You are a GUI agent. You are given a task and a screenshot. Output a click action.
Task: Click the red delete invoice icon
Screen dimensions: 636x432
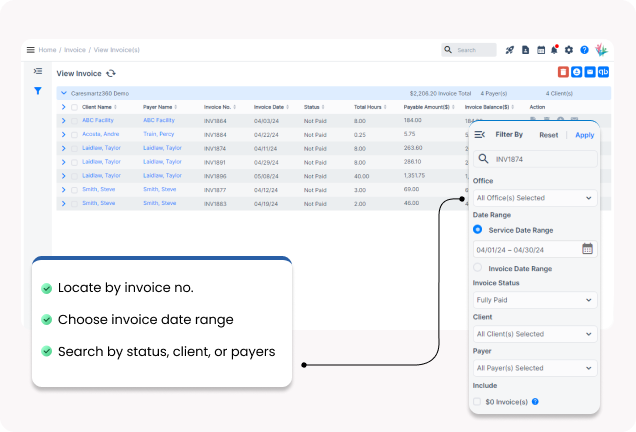tap(563, 72)
